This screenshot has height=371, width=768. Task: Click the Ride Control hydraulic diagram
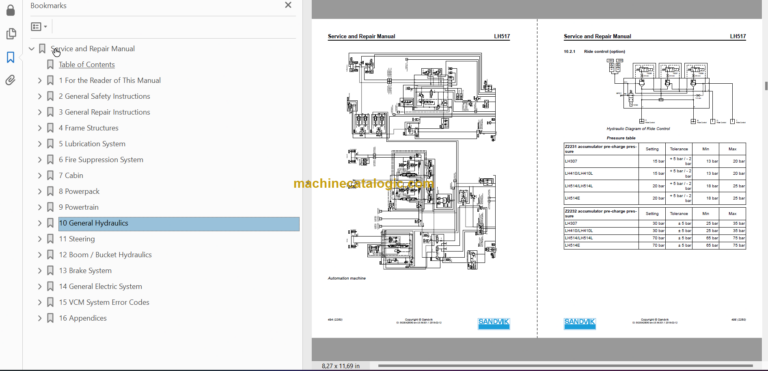coord(676,91)
